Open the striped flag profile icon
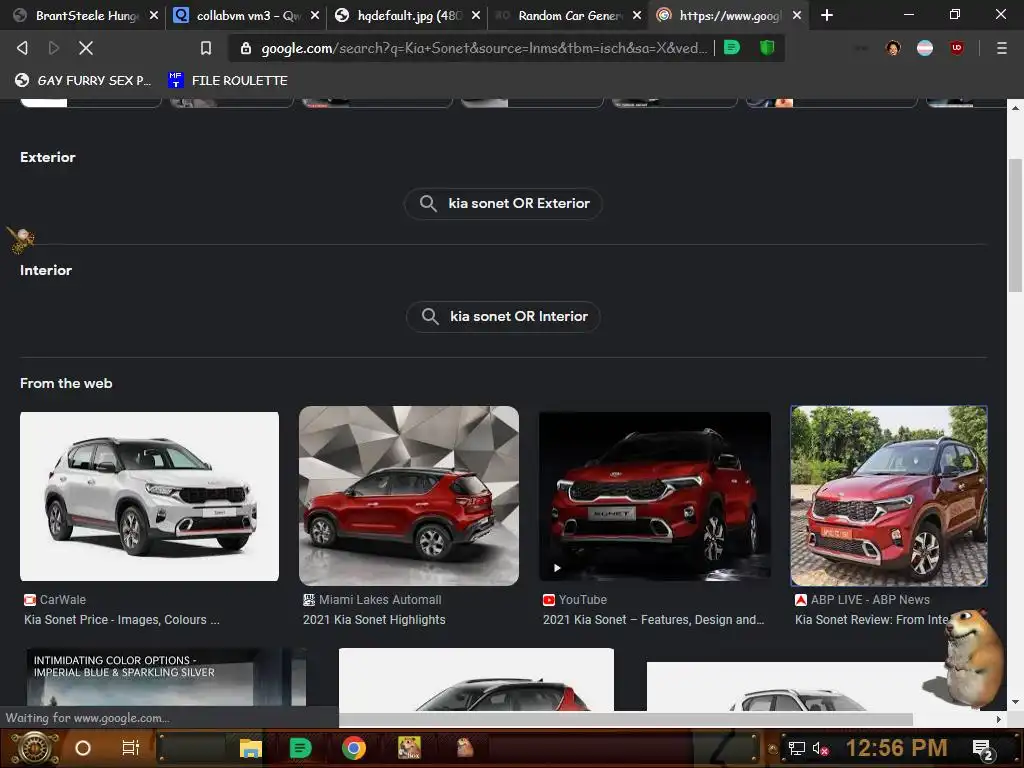Viewport: 1024px width, 768px height. (925, 48)
